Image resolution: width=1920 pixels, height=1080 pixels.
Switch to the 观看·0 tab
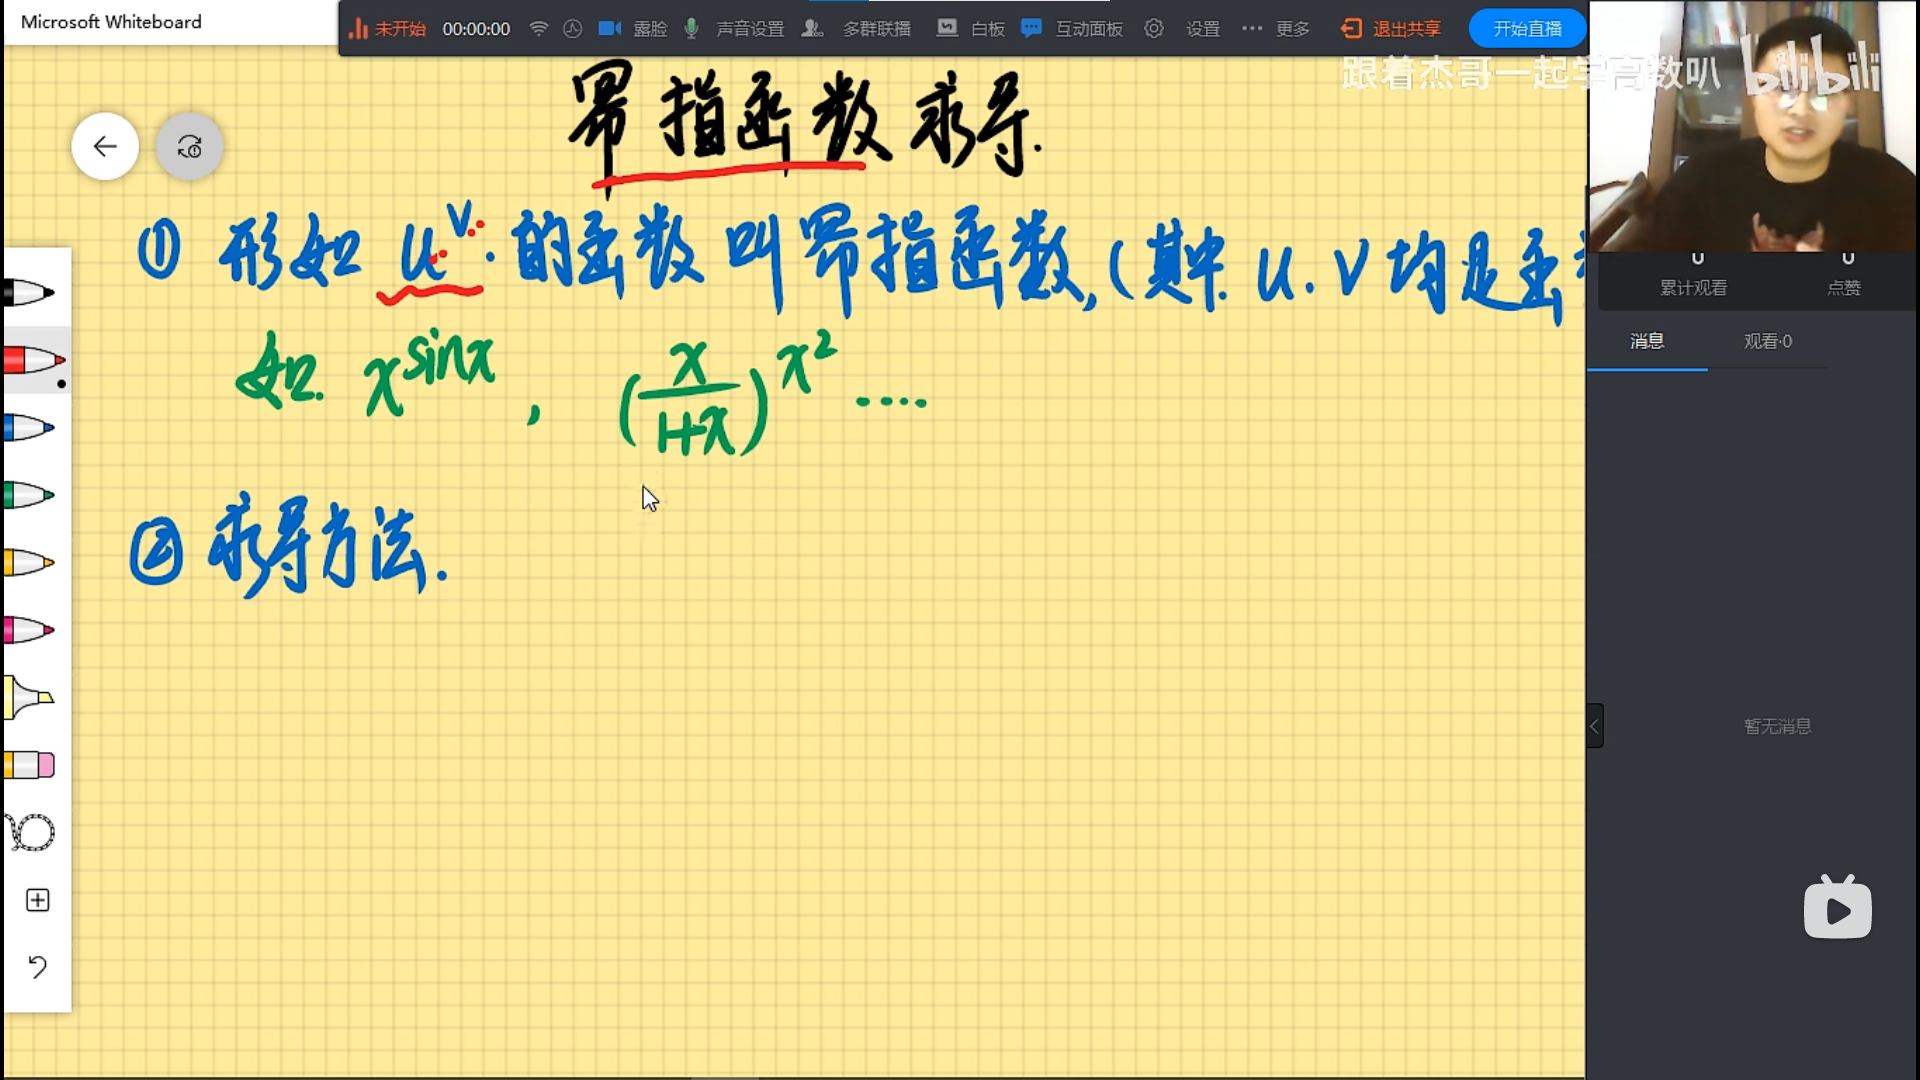tap(1767, 341)
